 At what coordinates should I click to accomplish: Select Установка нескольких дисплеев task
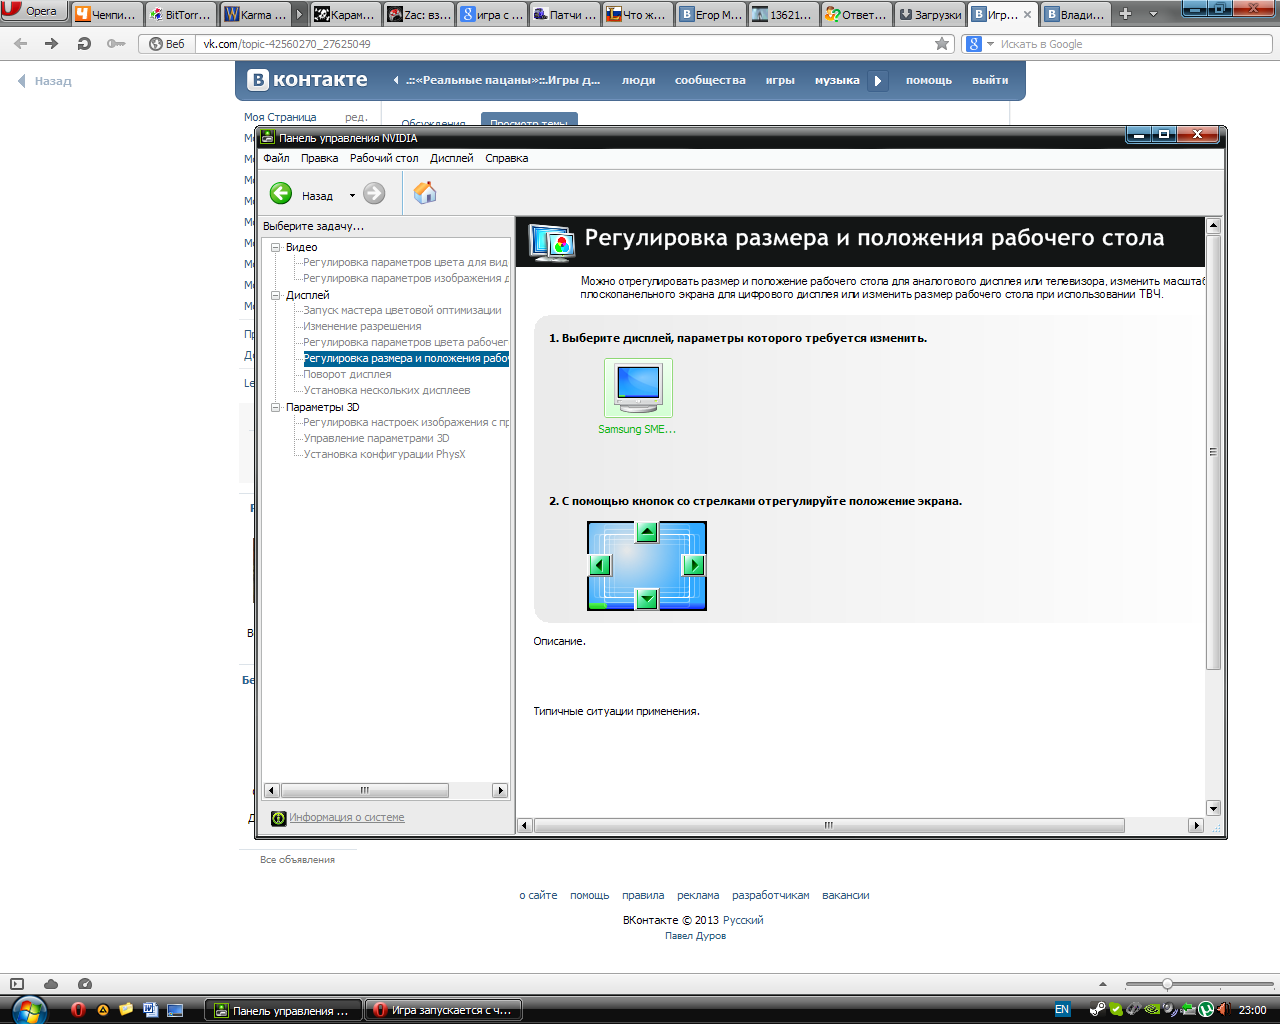pos(386,390)
